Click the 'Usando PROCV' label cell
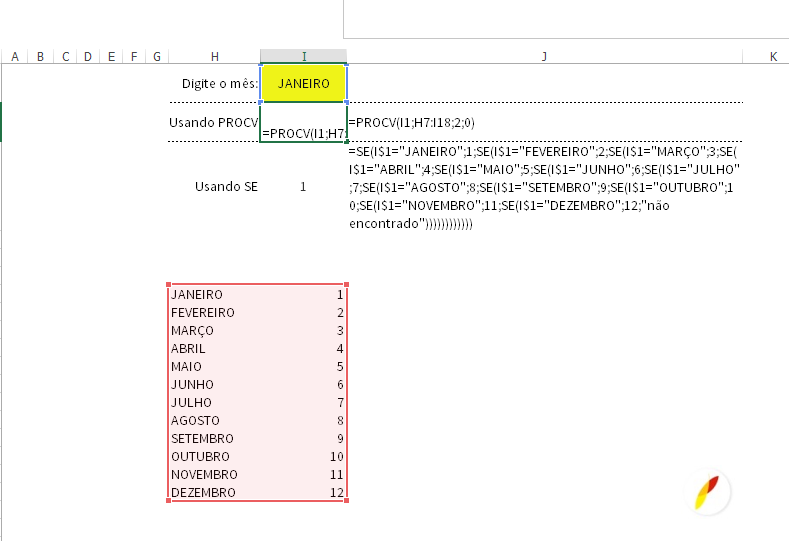 point(214,122)
